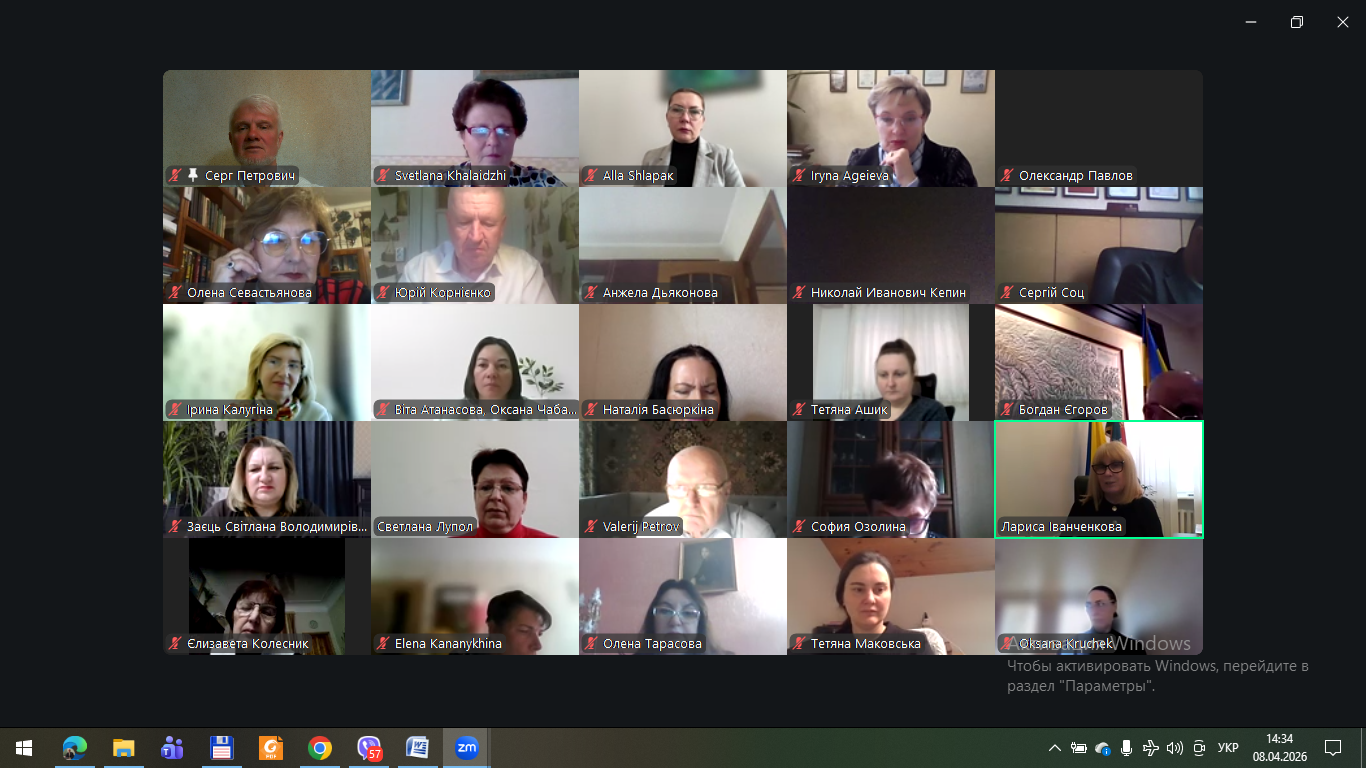Select Олександр Павлов's blank video tile

[x=1098, y=125]
